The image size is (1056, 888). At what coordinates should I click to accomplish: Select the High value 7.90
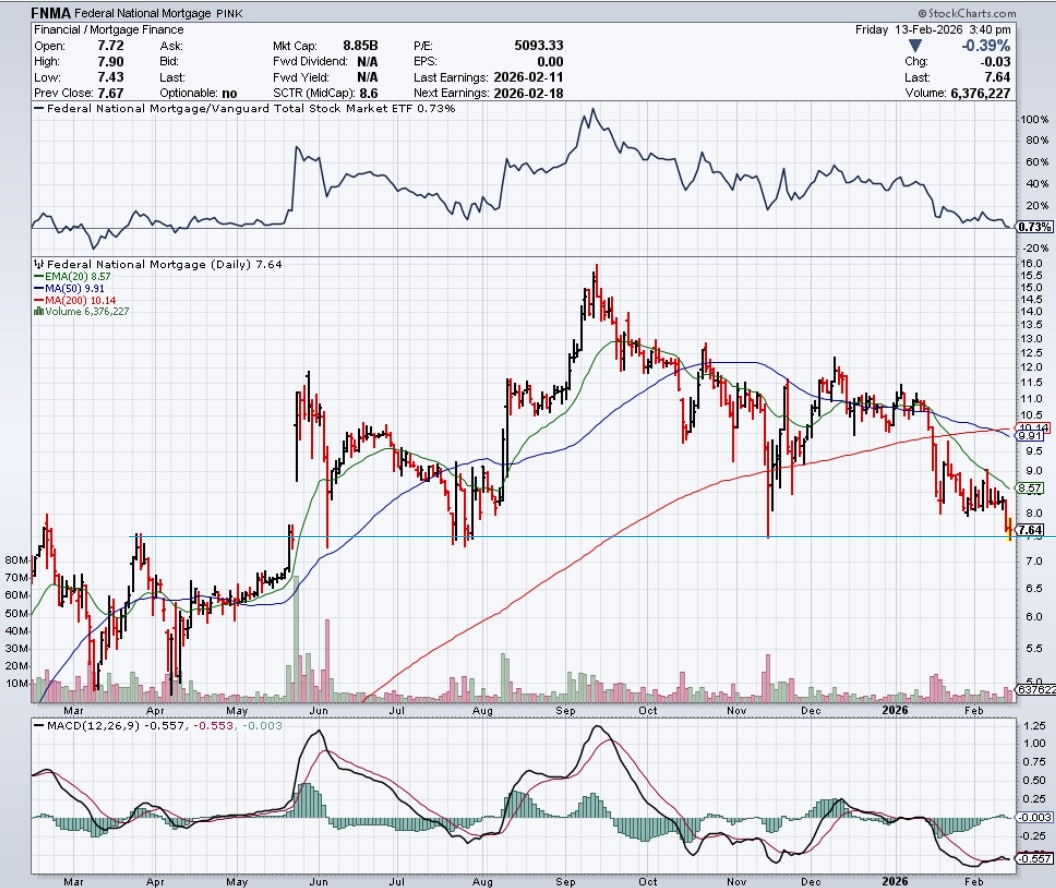110,61
